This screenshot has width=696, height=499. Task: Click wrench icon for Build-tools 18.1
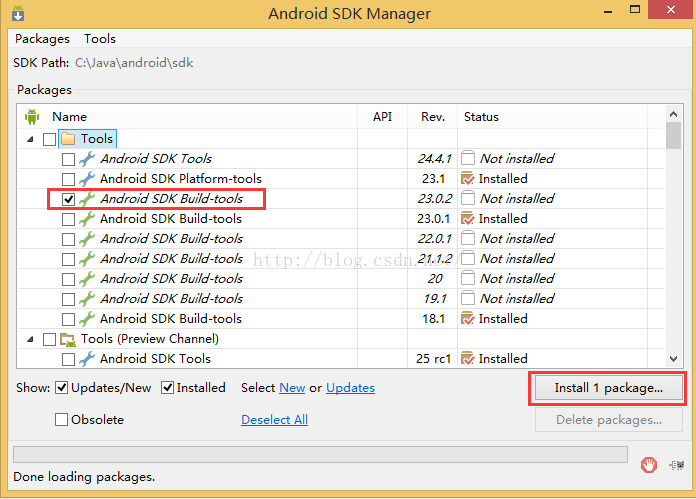(x=87, y=319)
